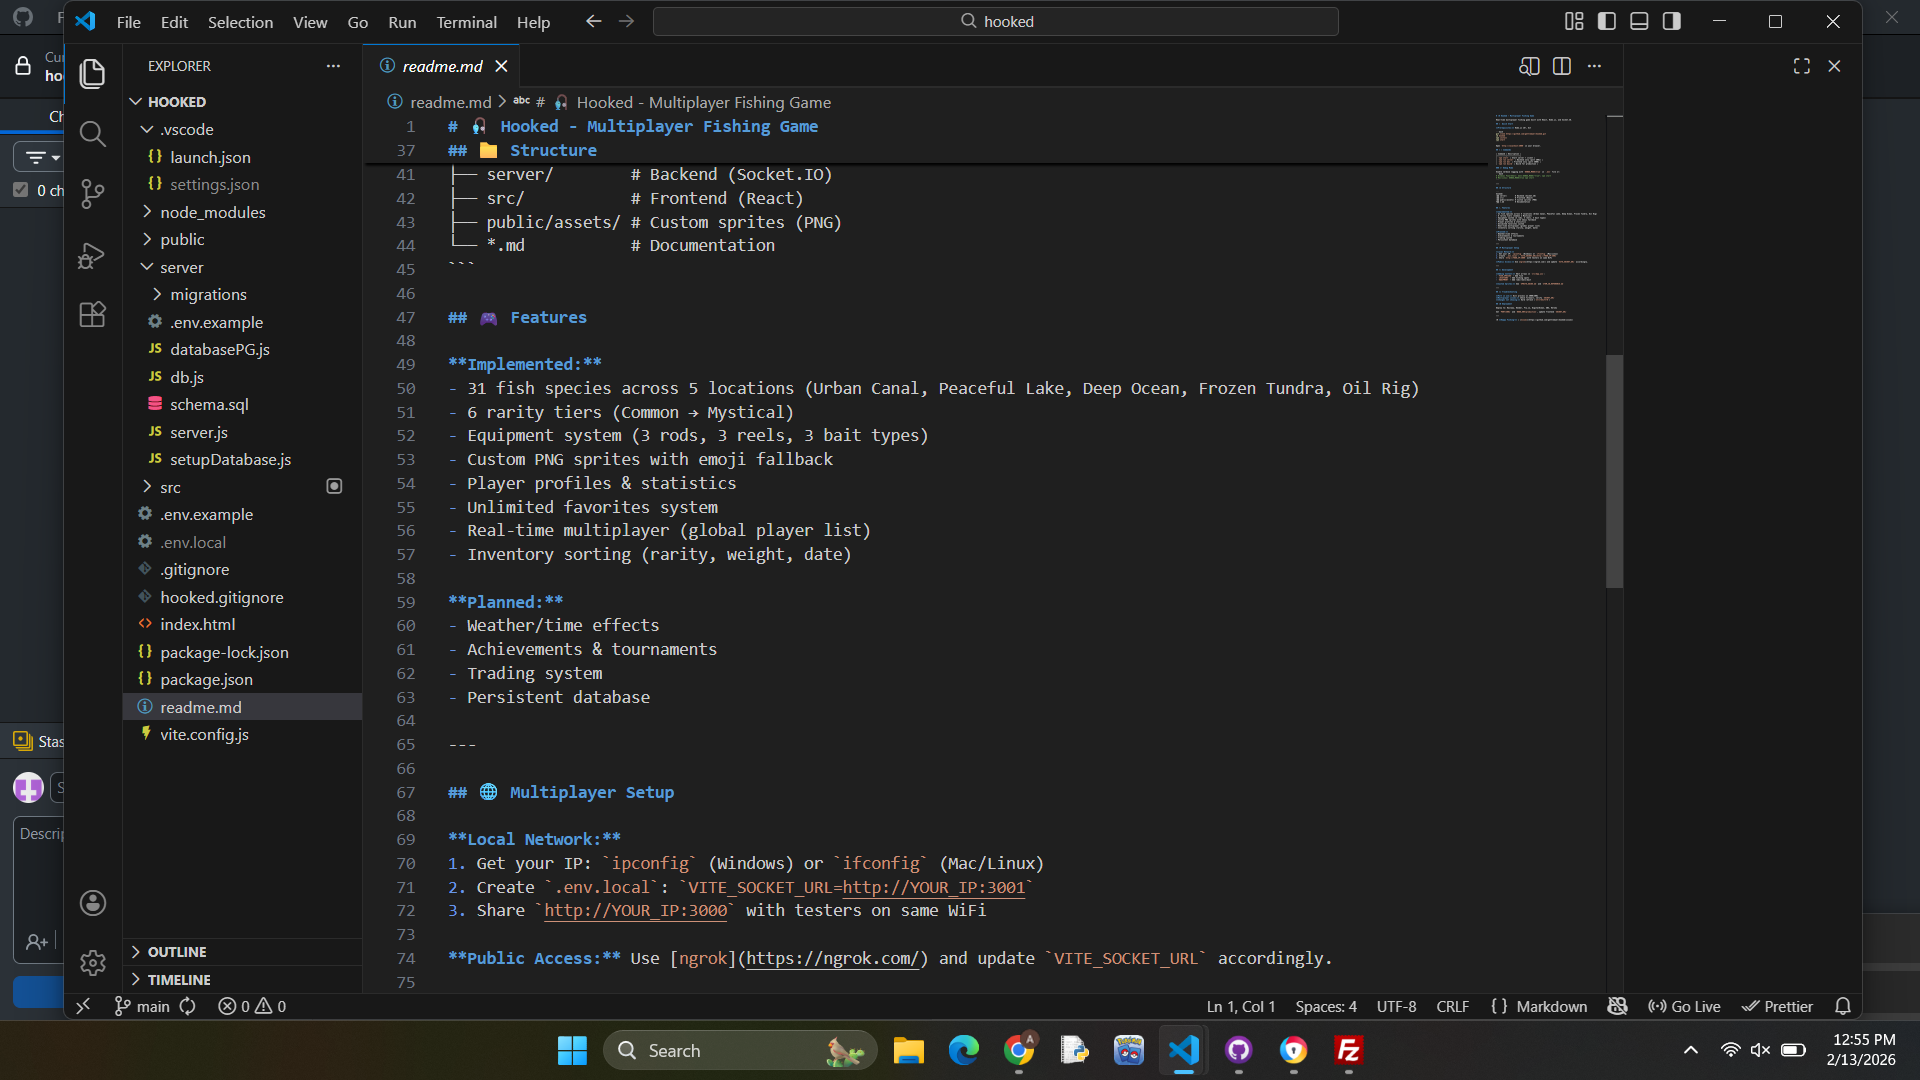Go back in navigation history
1920x1080 pixels.
[593, 21]
